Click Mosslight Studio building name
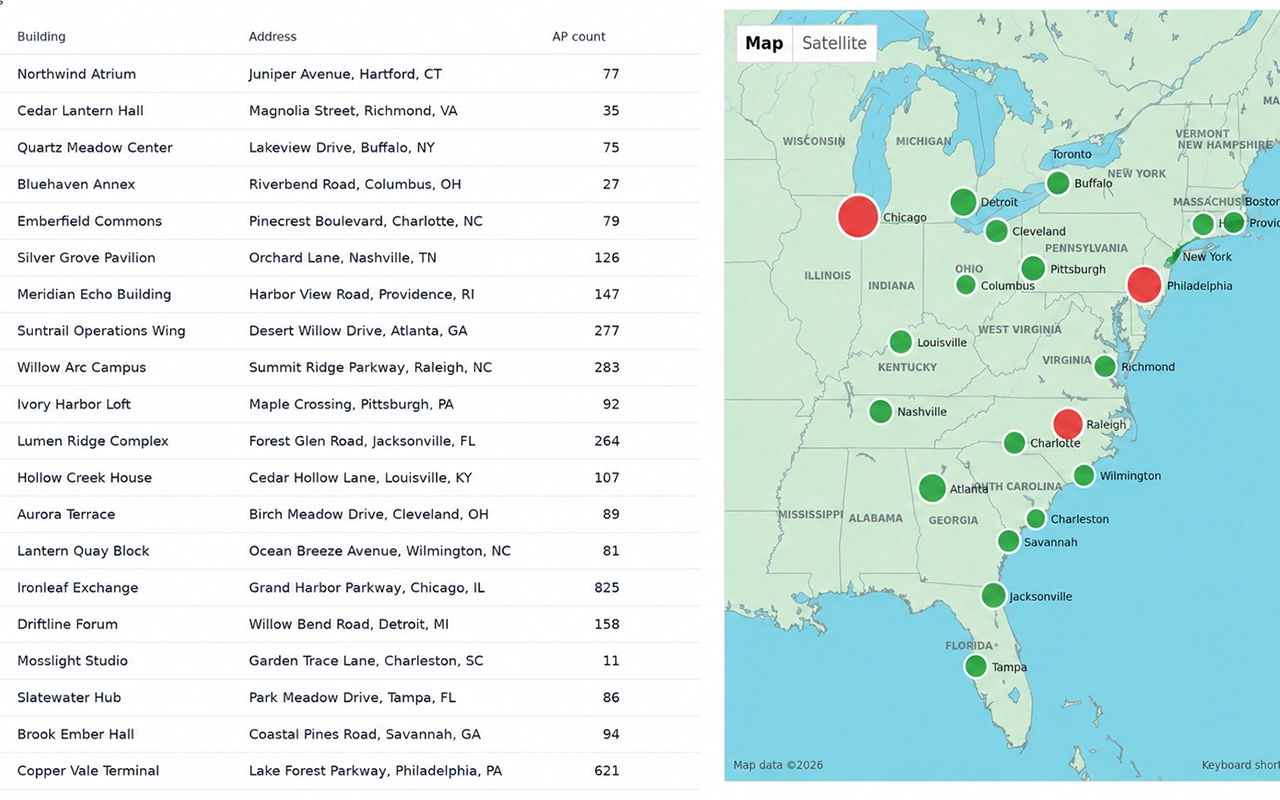The width and height of the screenshot is (1280, 800). click(x=72, y=661)
